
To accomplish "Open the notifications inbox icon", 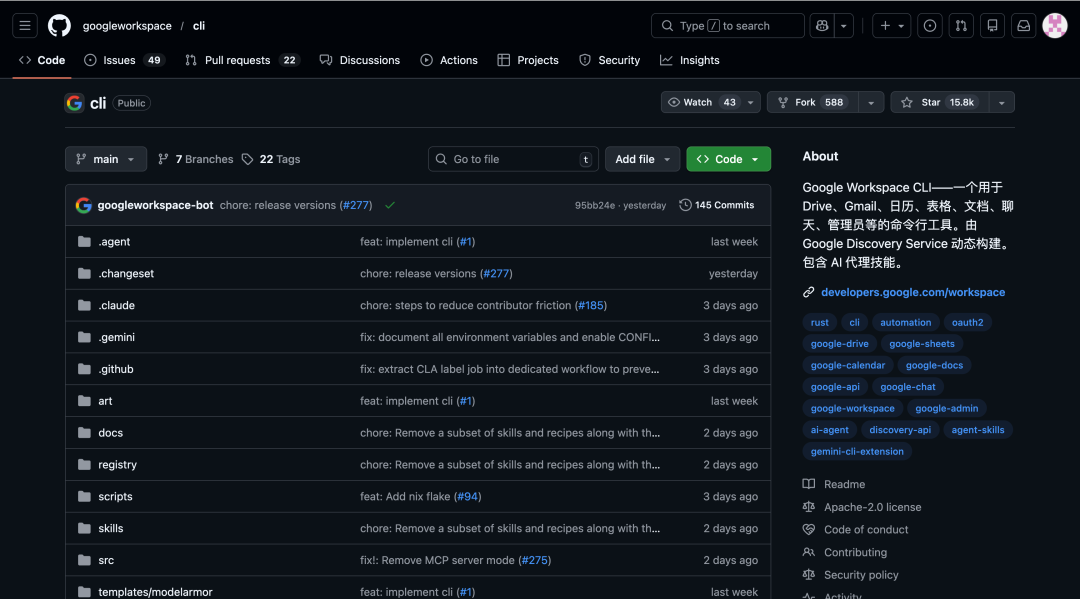I will [x=1024, y=25].
